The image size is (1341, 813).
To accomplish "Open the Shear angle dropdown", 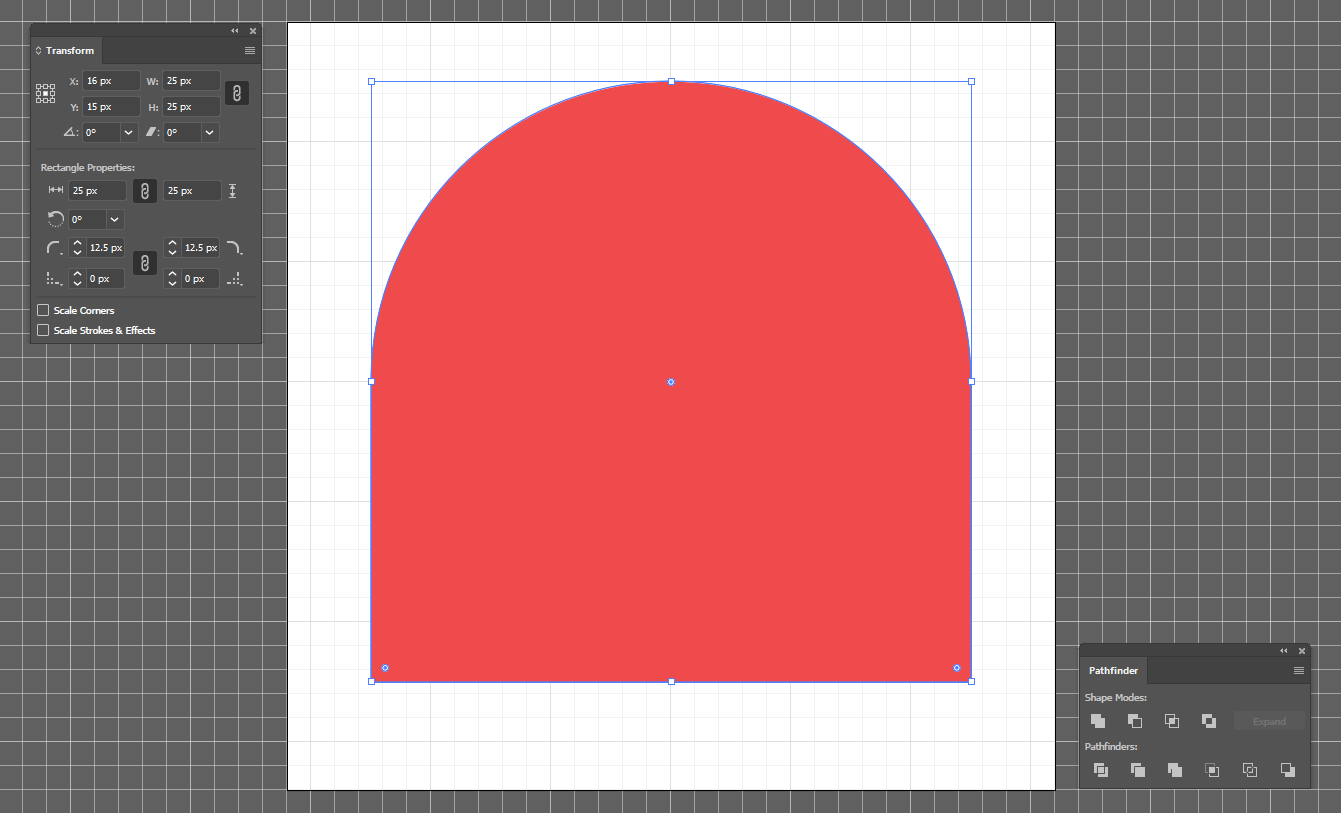I will pyautogui.click(x=209, y=132).
